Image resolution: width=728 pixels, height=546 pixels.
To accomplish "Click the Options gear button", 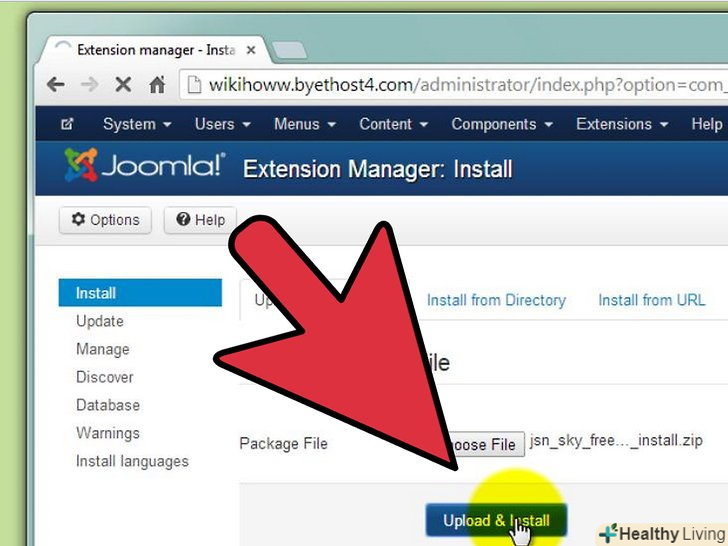I will (105, 220).
